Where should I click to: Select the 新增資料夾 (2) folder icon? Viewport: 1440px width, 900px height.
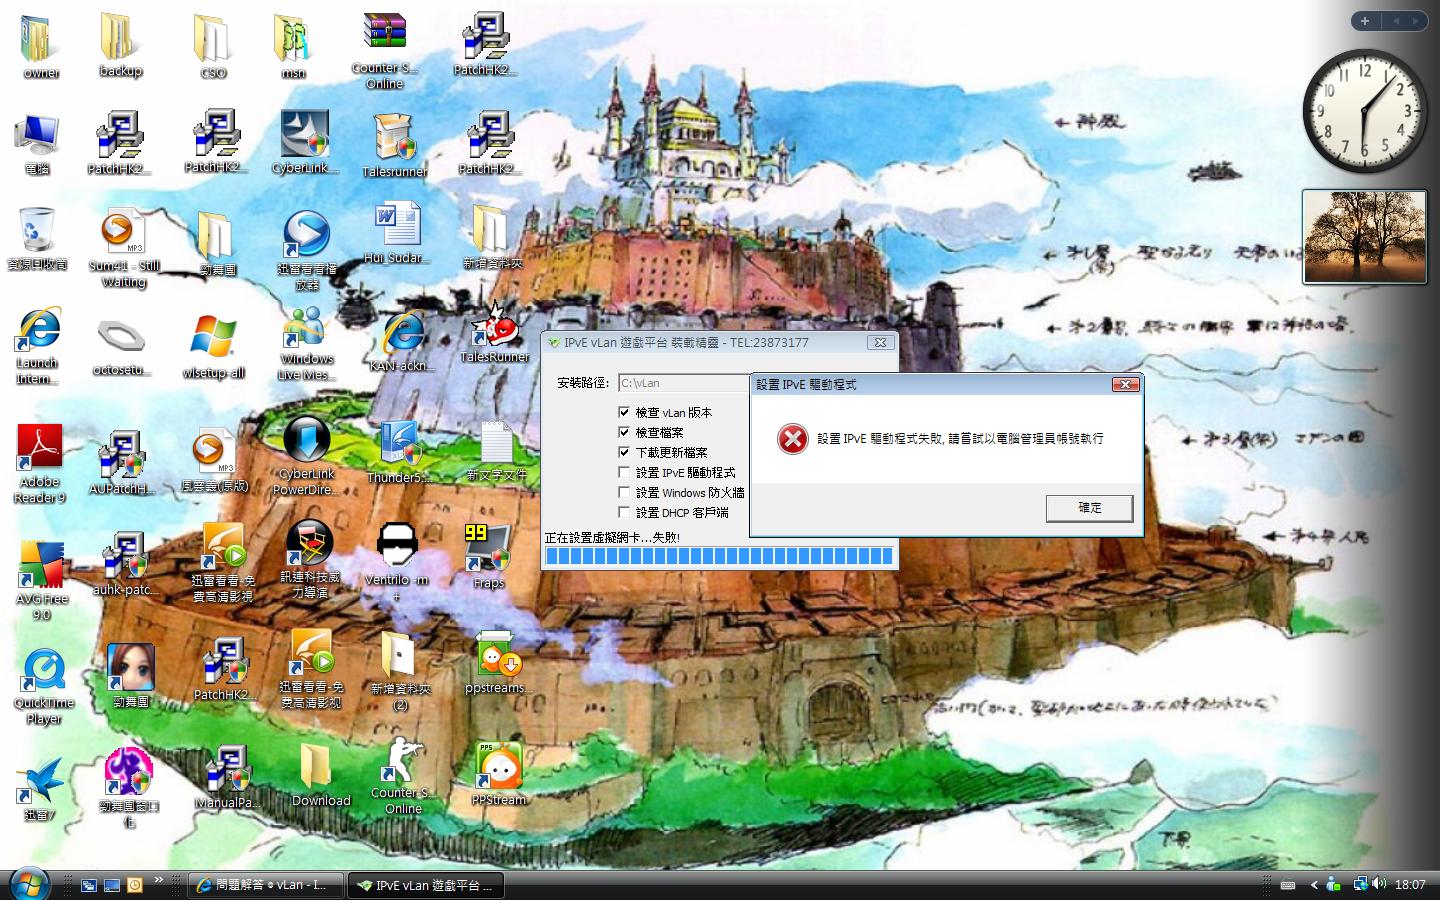pos(400,670)
